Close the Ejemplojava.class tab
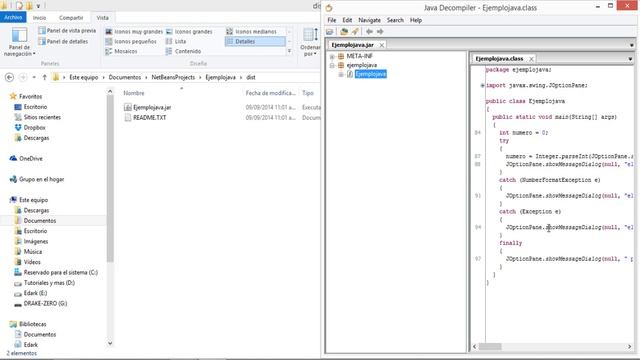 [x=531, y=59]
